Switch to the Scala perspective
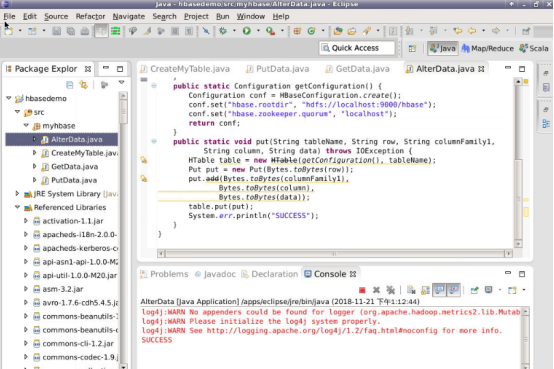 pos(534,48)
